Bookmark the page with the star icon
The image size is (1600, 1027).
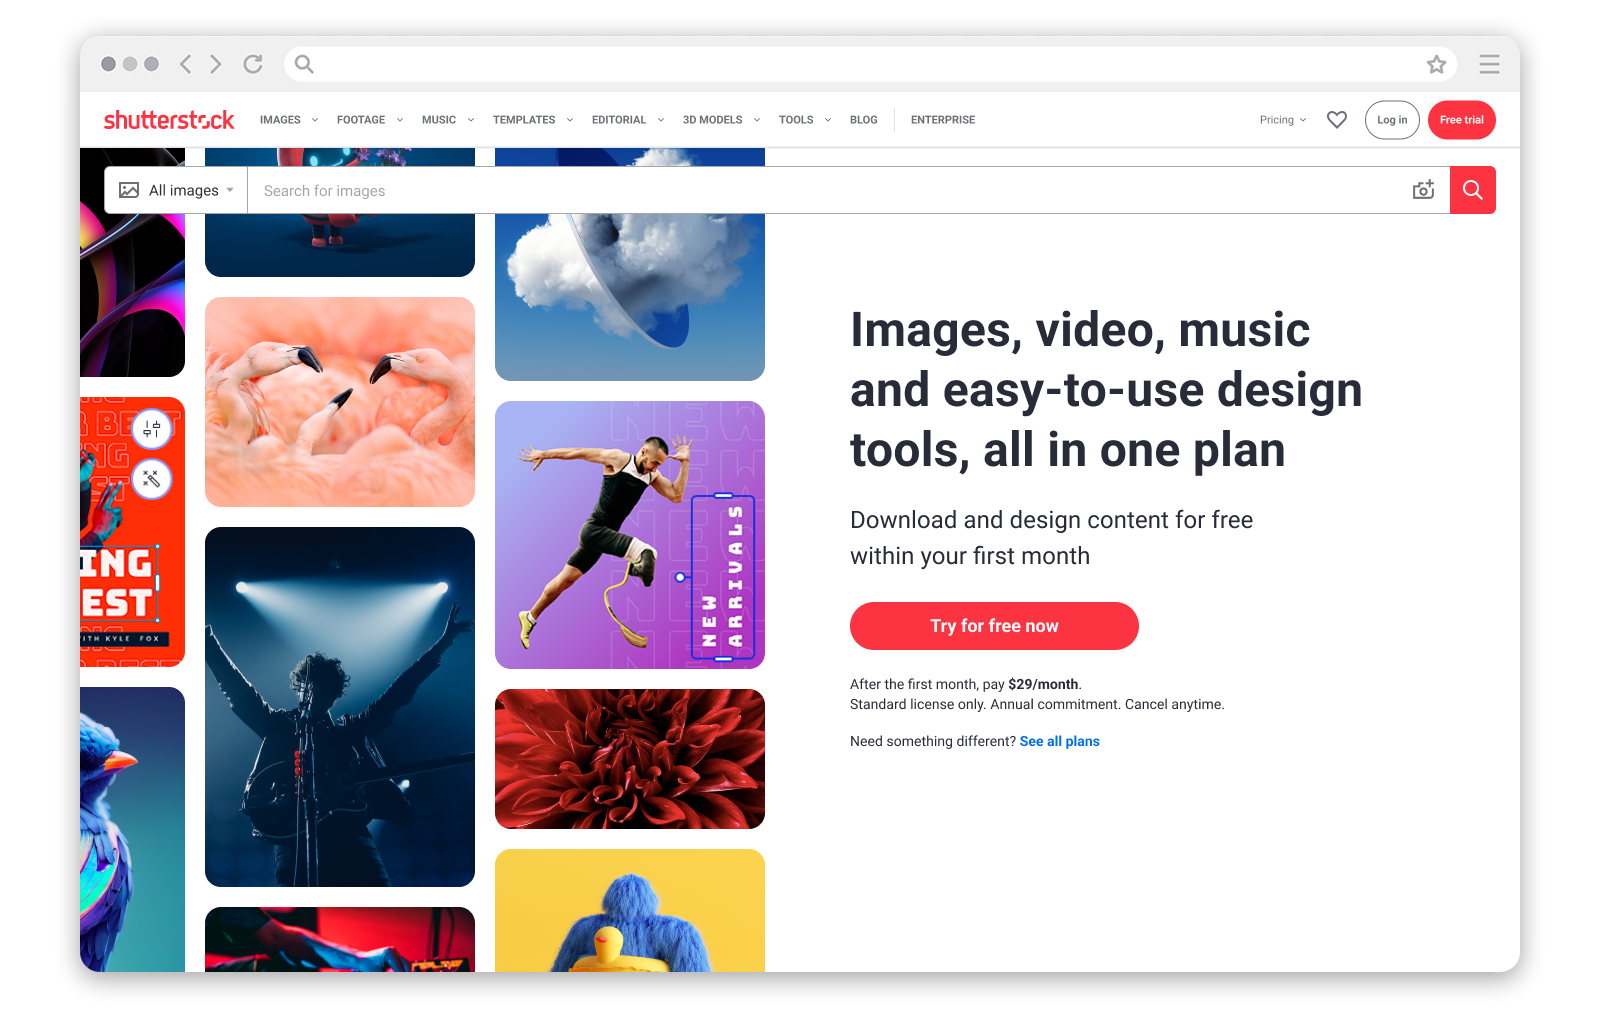[1436, 64]
